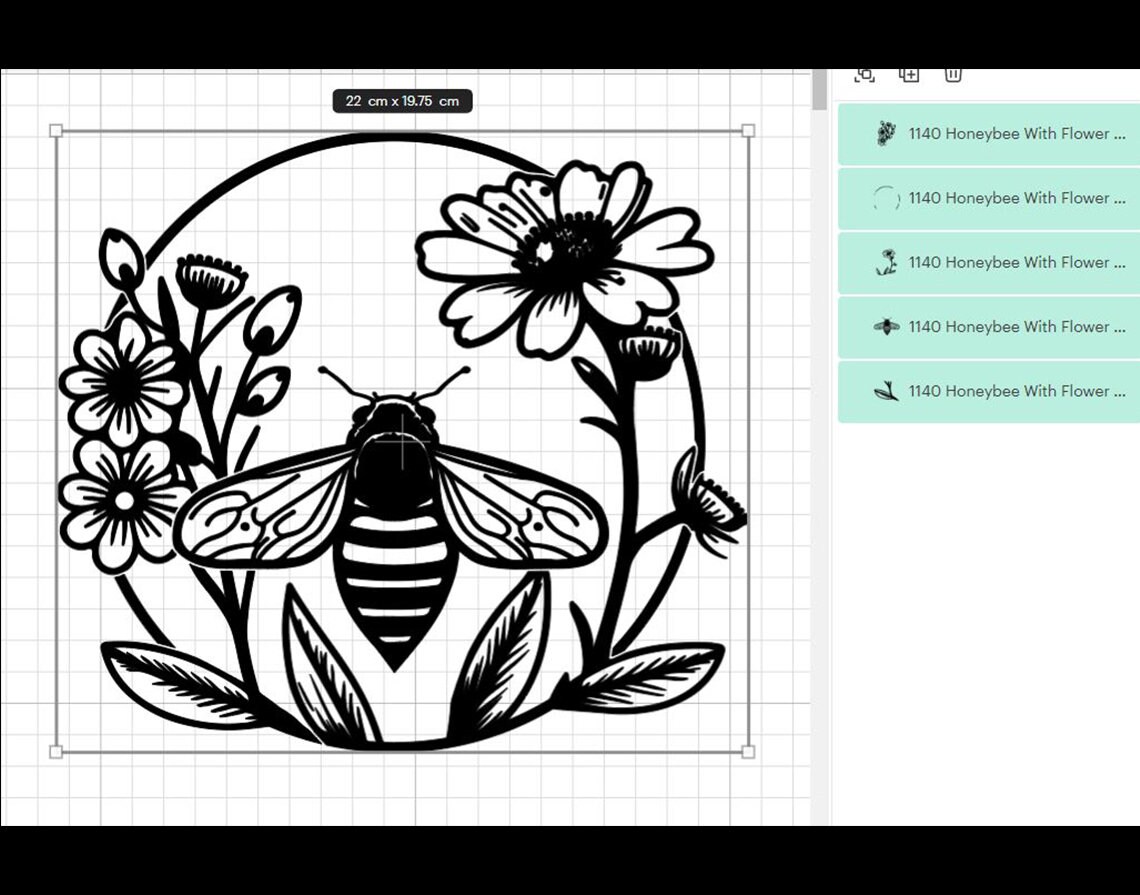
Task: Click the select-all icon in the top toolbar
Action: [x=864, y=74]
